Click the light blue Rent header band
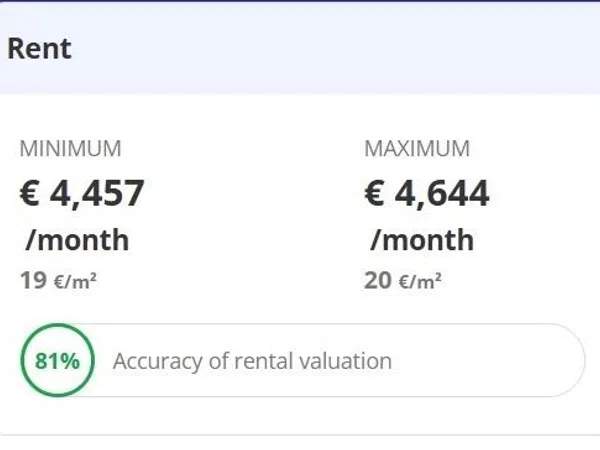Screen dimensions: 600x450 click(300, 48)
